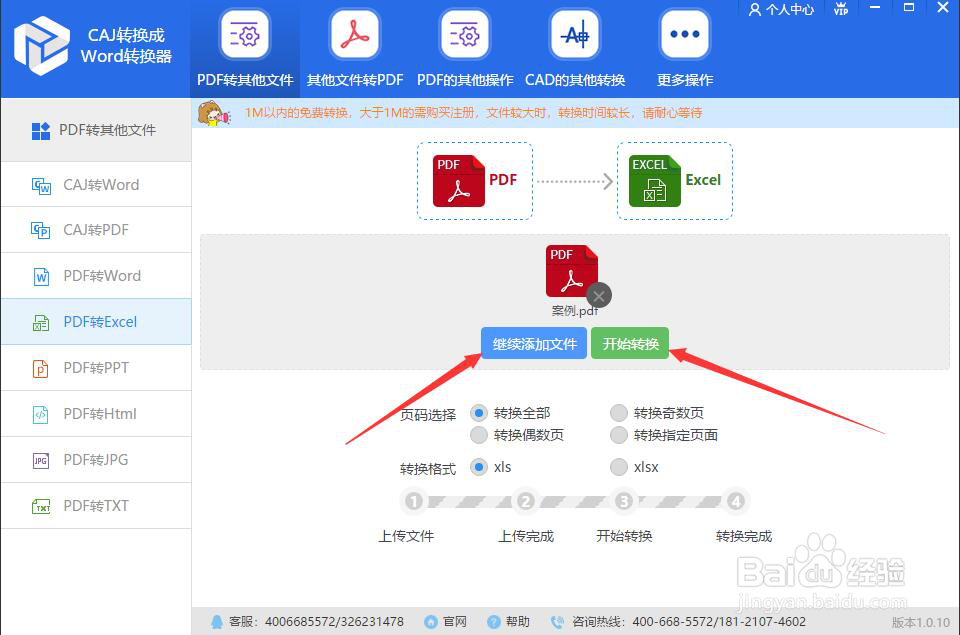Image resolution: width=960 pixels, height=635 pixels.
Task: Select PDF转Html in sidebar
Action: (x=96, y=413)
